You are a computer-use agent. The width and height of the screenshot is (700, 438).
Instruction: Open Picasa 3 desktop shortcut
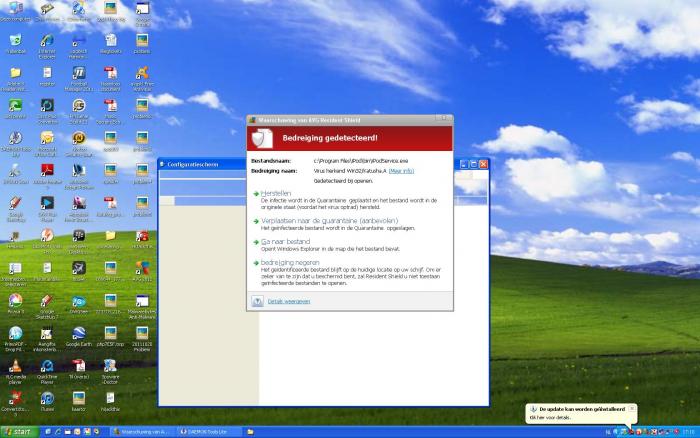tap(15, 304)
